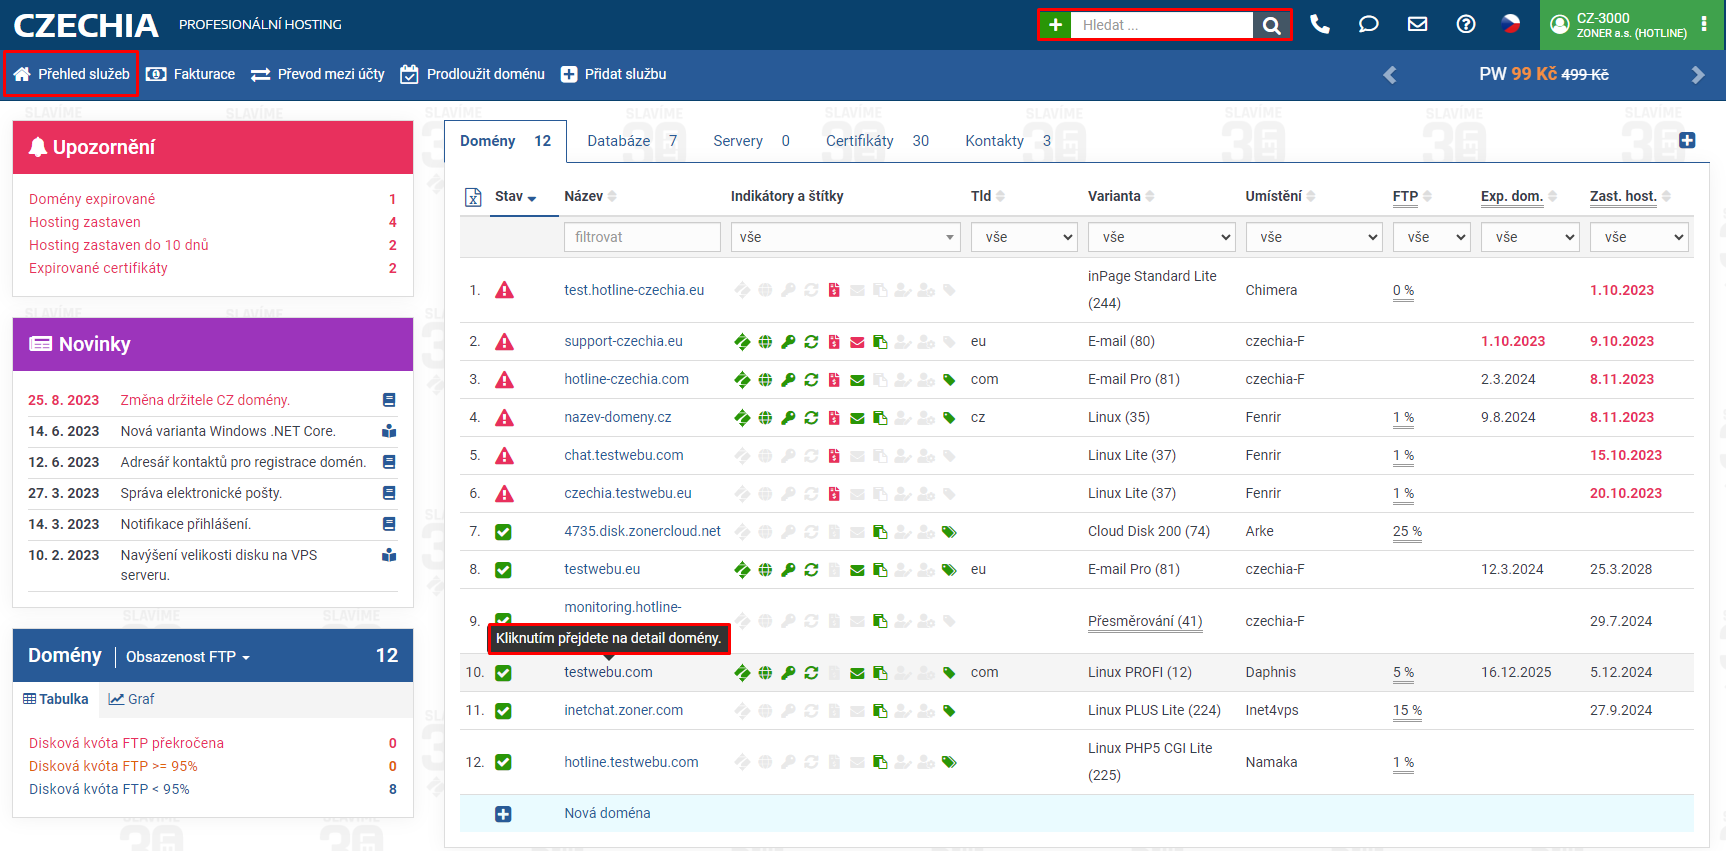
Task: Open Varianta filter dropdown
Action: click(x=1161, y=237)
